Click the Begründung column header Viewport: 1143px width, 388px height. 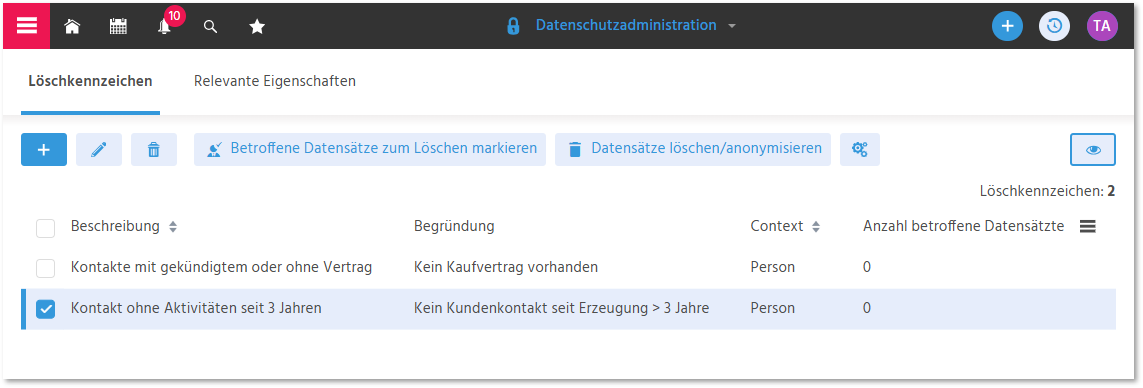[454, 226]
